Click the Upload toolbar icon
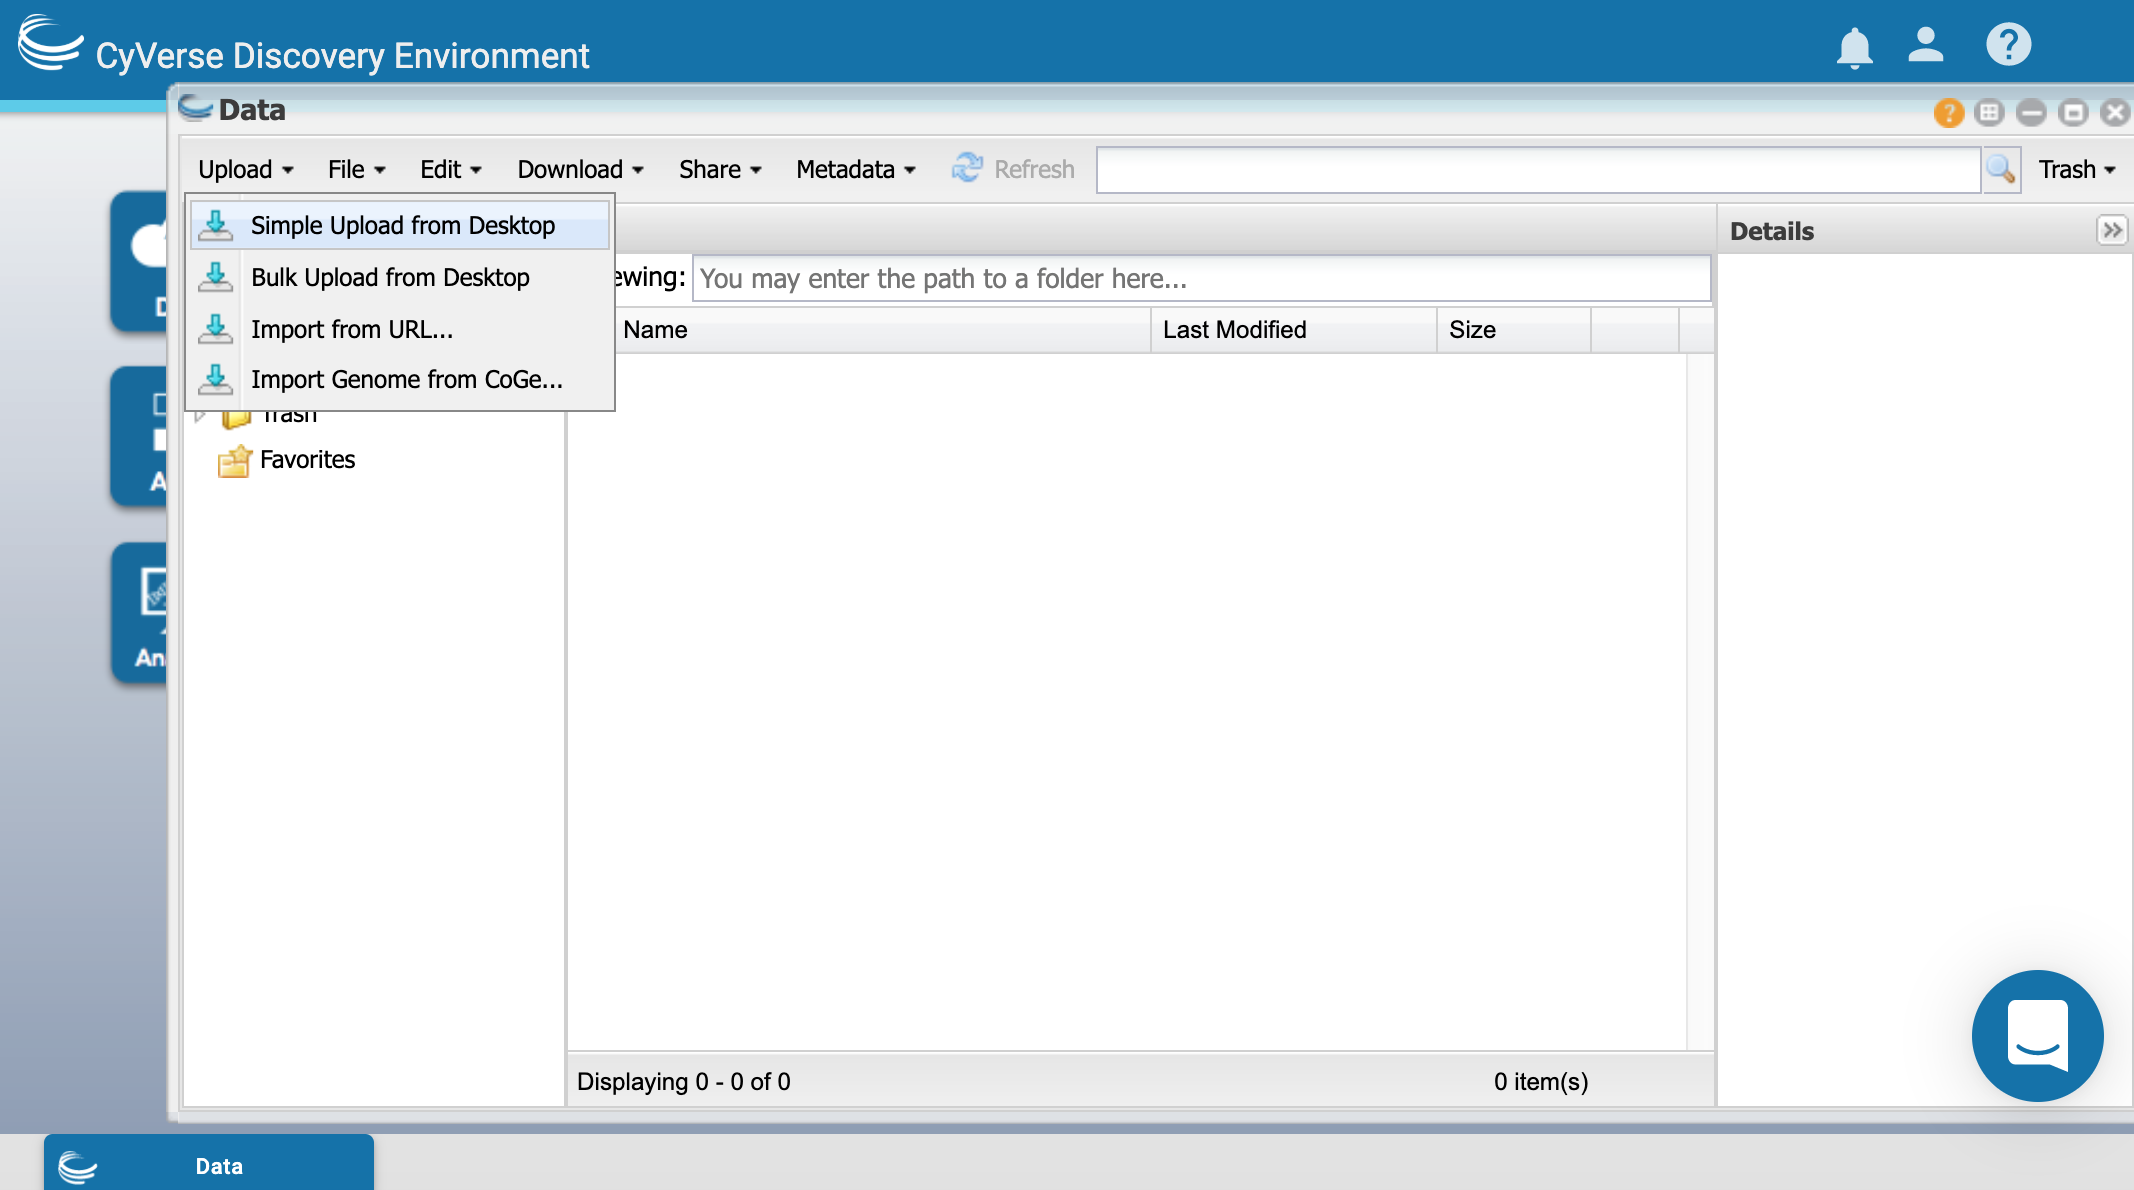 coord(239,167)
